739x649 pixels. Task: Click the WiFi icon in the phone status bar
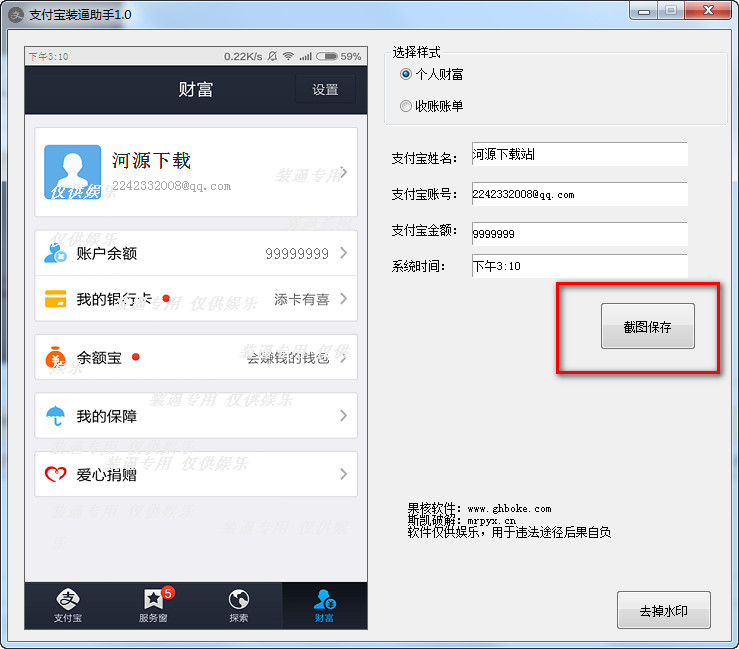pos(288,56)
